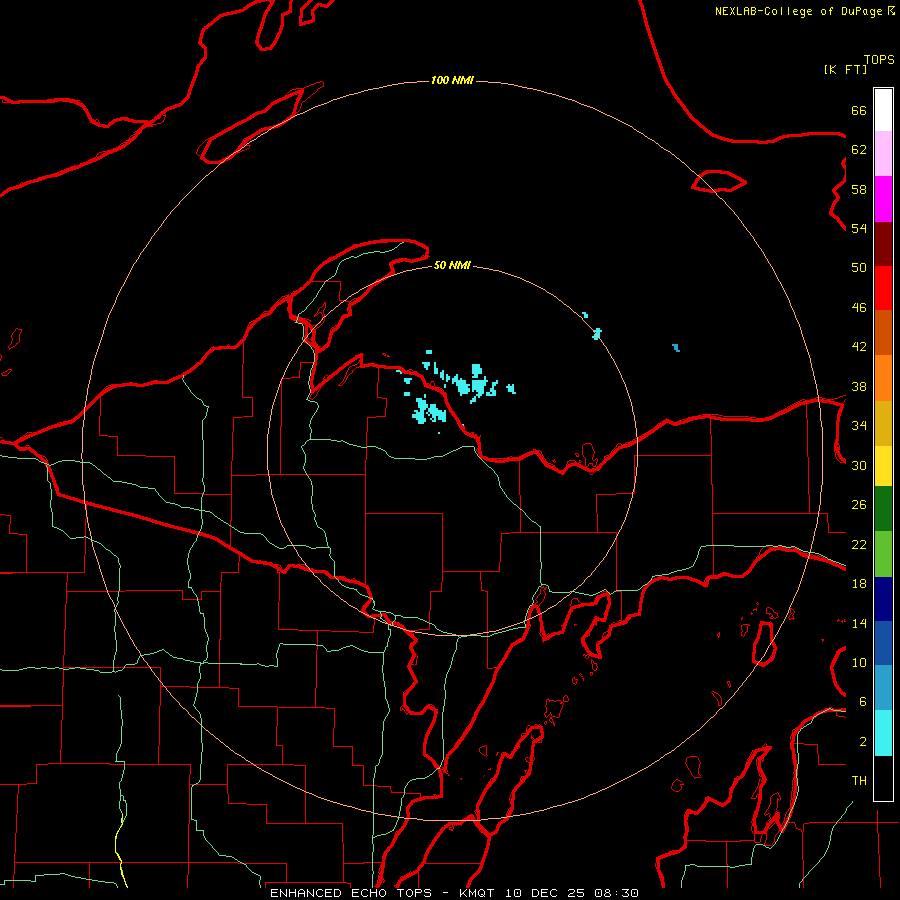Click the '22' legend label
The image size is (900, 900).
(859, 545)
